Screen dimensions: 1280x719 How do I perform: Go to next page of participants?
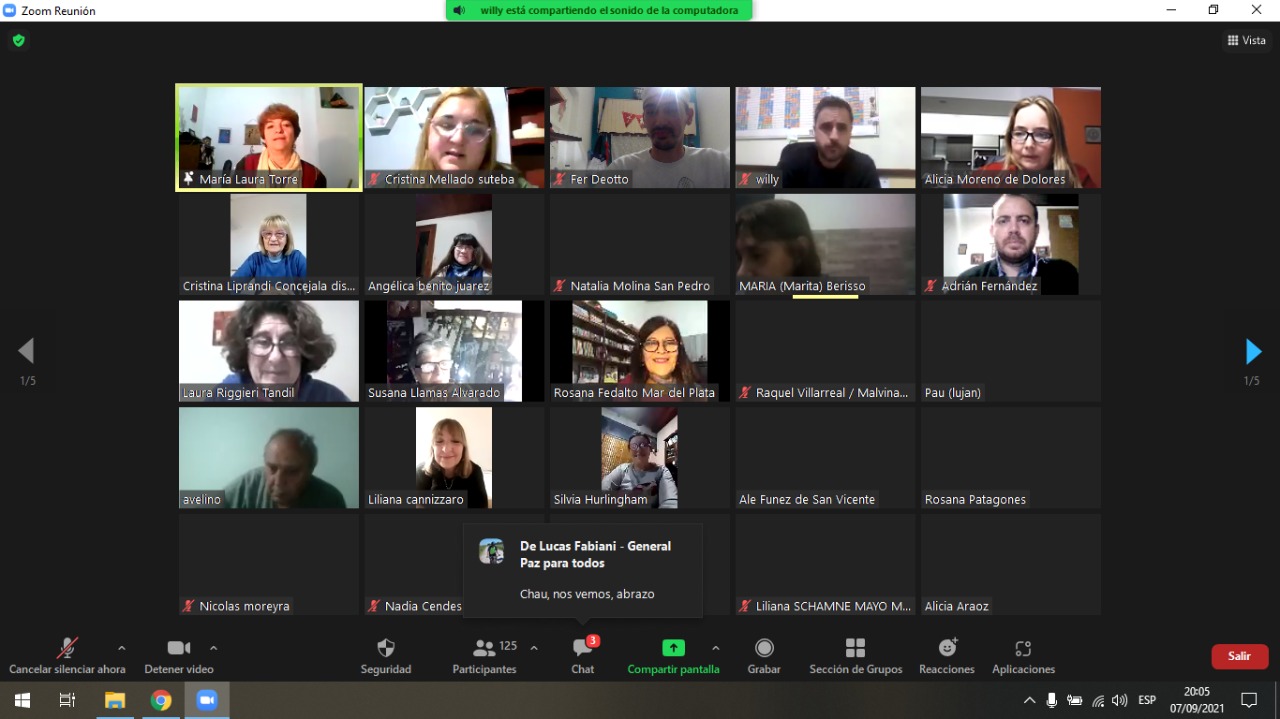1253,351
